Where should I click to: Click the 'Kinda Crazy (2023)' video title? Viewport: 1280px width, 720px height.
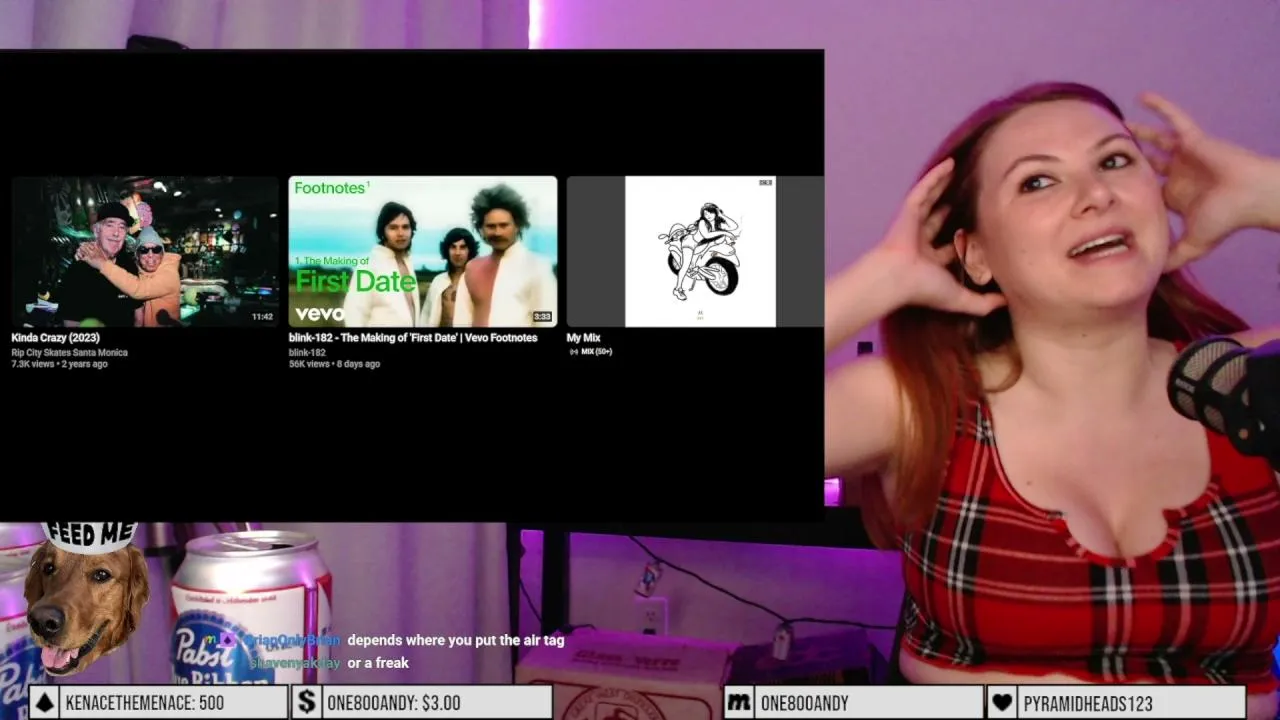pyautogui.click(x=56, y=338)
